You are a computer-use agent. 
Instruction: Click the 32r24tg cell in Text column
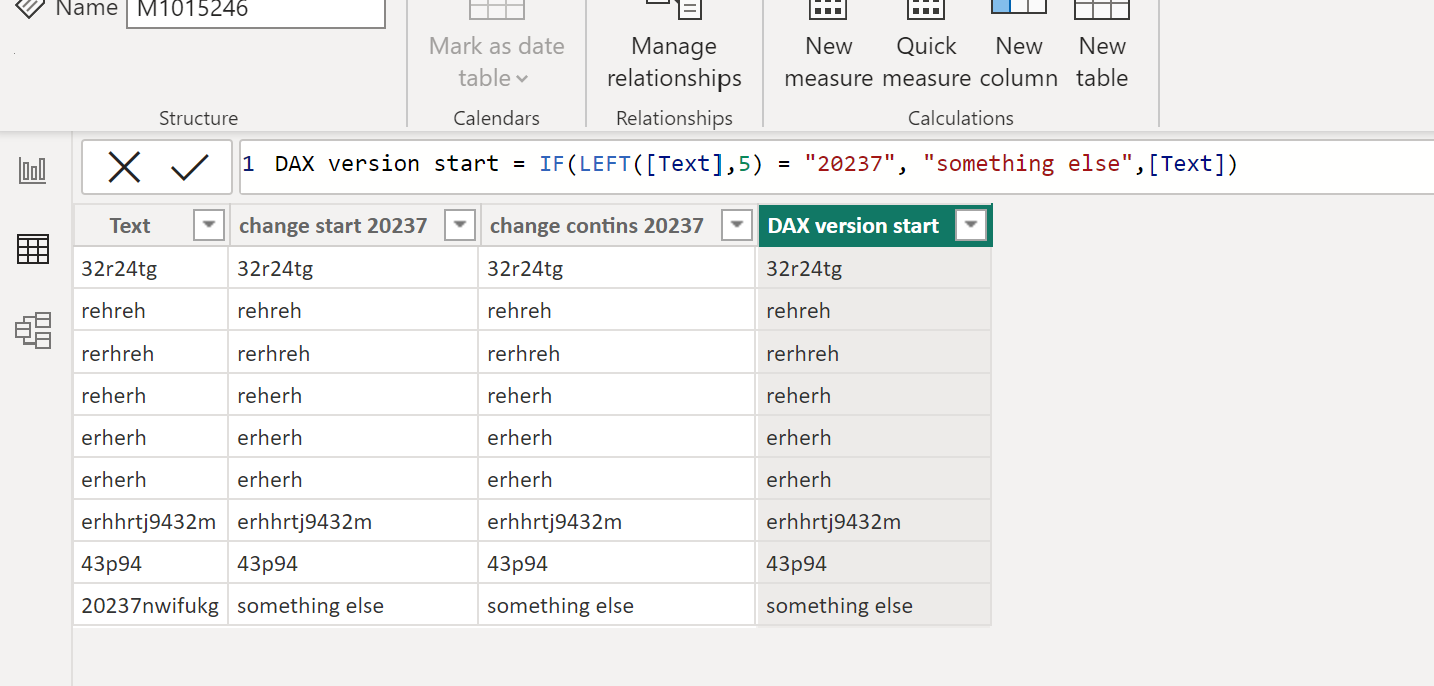pos(150,268)
